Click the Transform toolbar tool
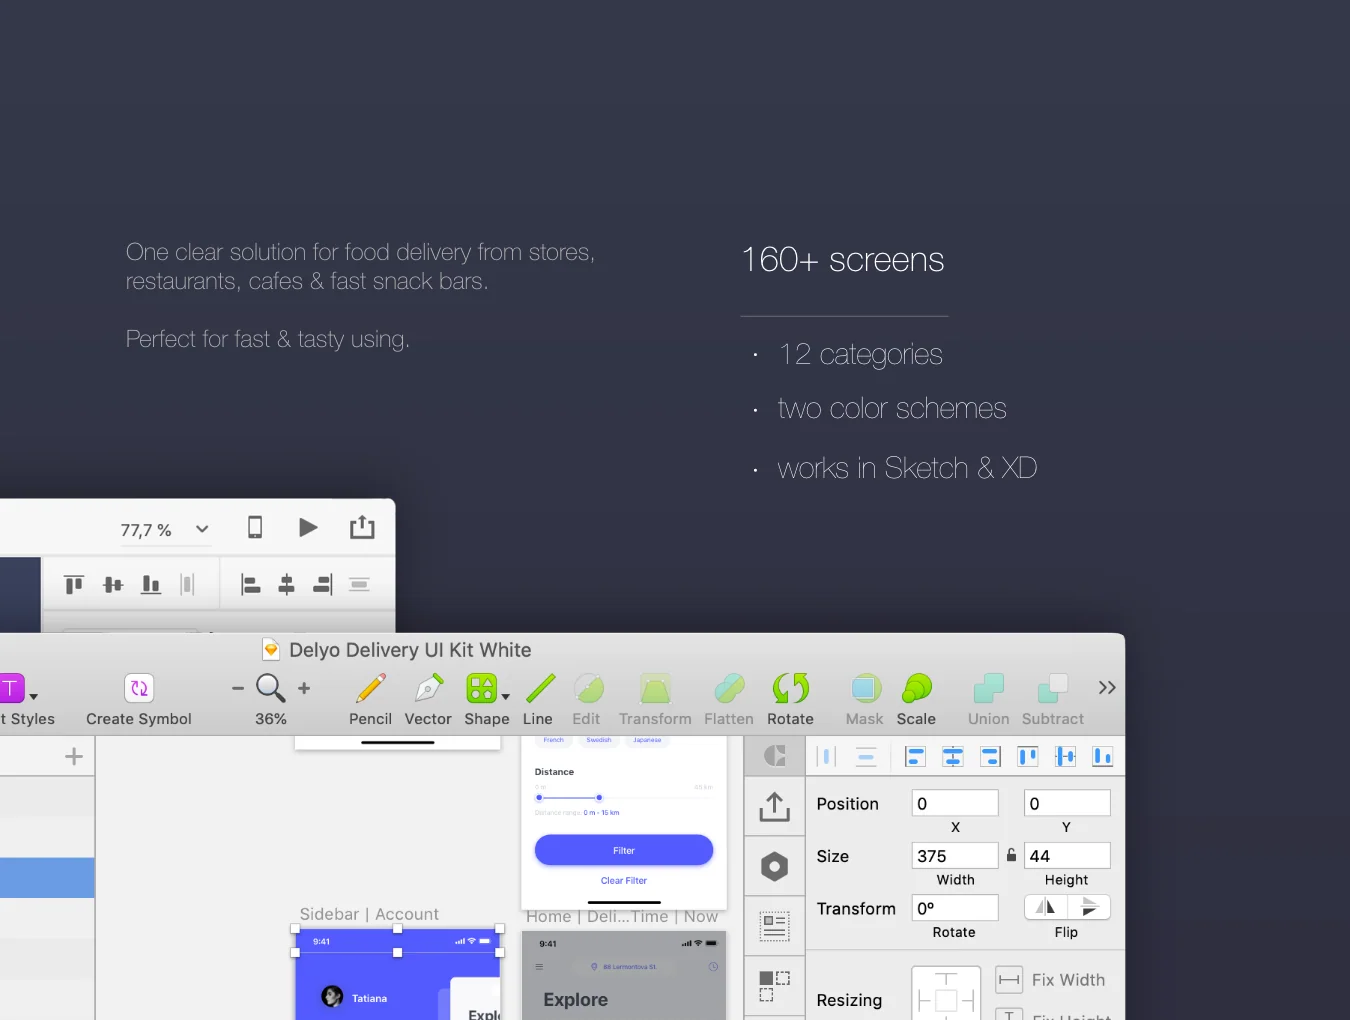The width and height of the screenshot is (1350, 1020). (x=655, y=700)
